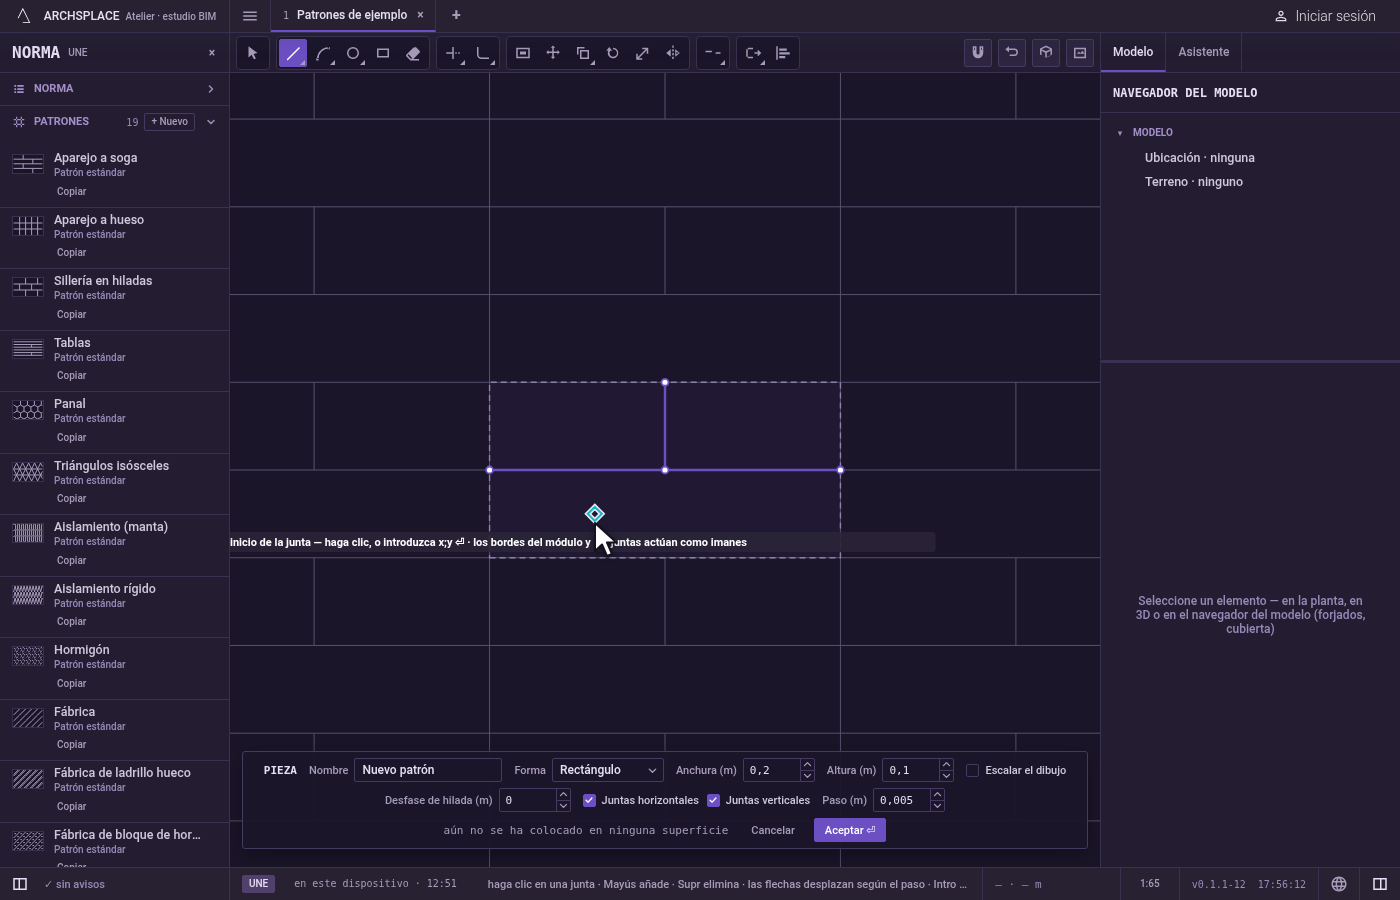Choose the rotate tool
1400x900 pixels.
[x=613, y=53]
